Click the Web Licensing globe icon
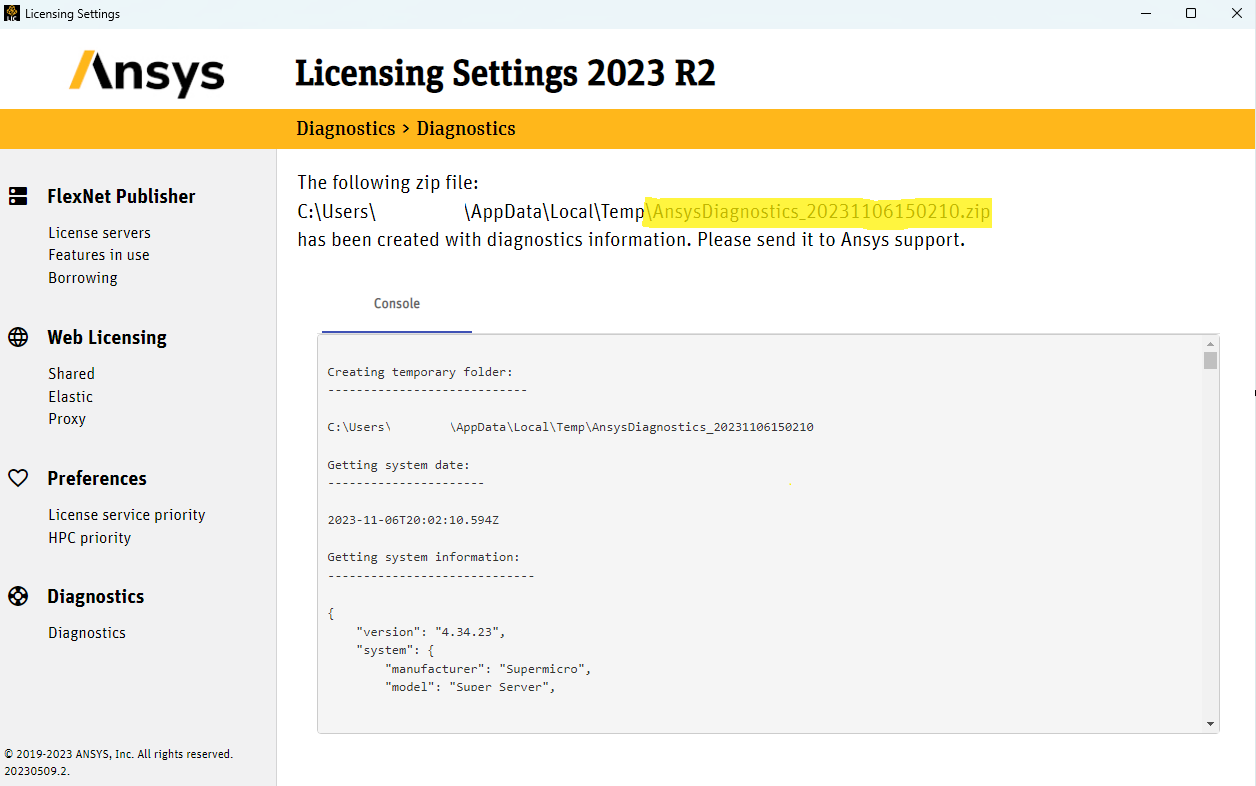This screenshot has height=786, width=1256. pyautogui.click(x=18, y=337)
